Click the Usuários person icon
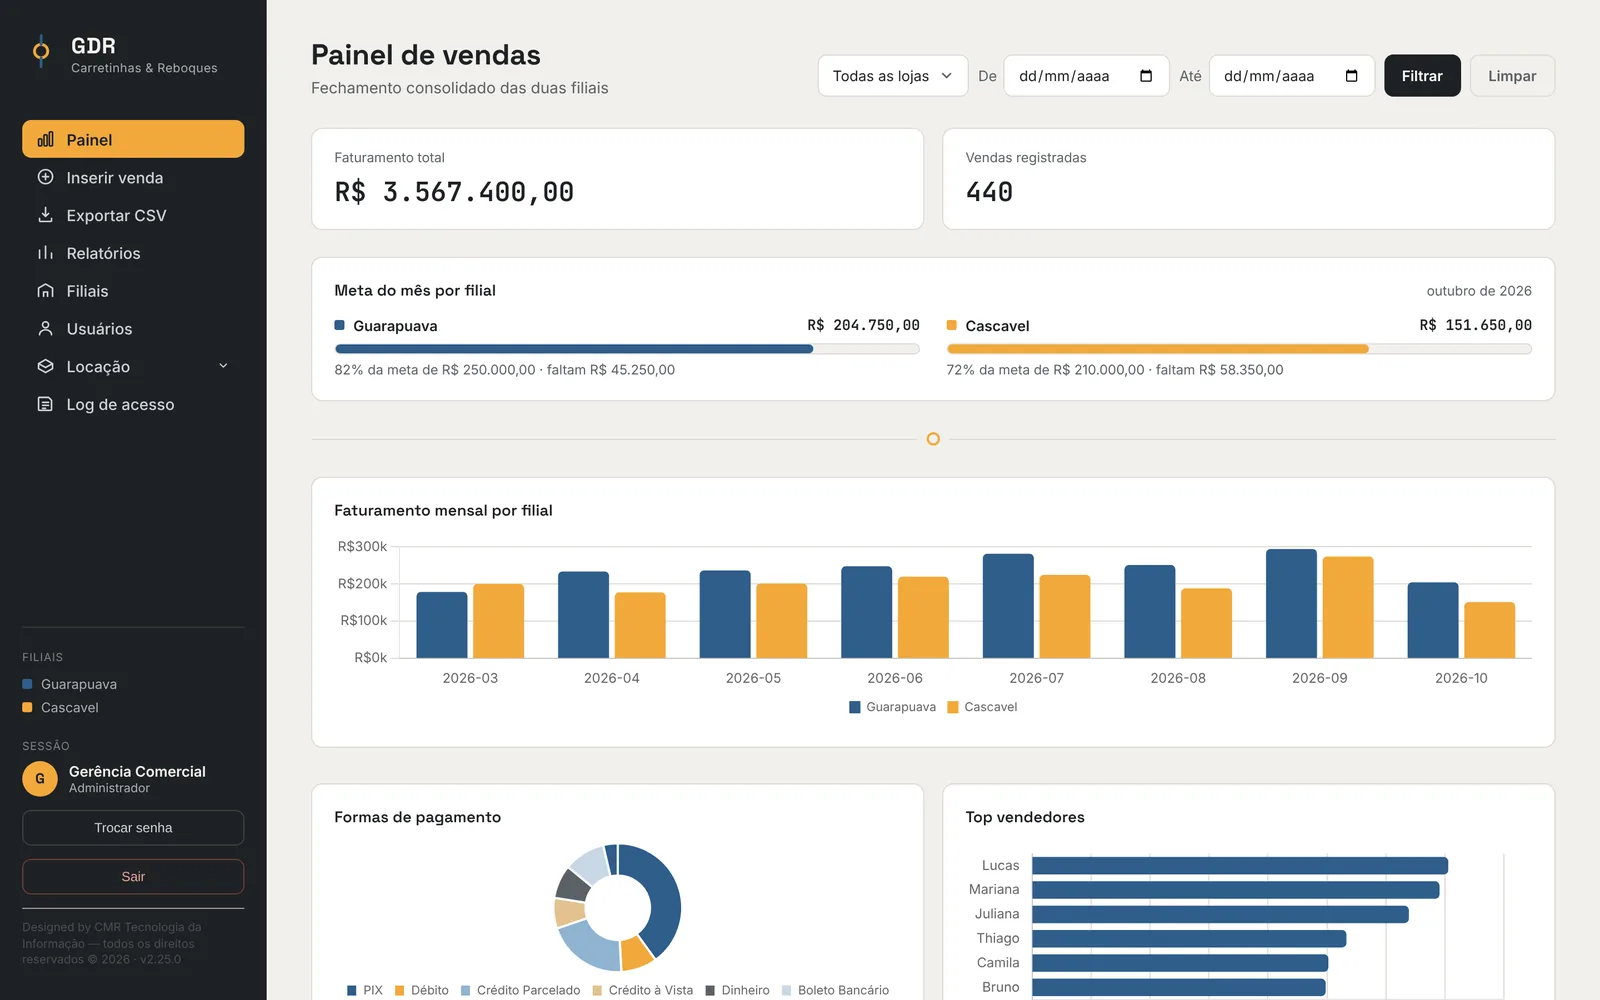This screenshot has width=1600, height=1000. 45,329
